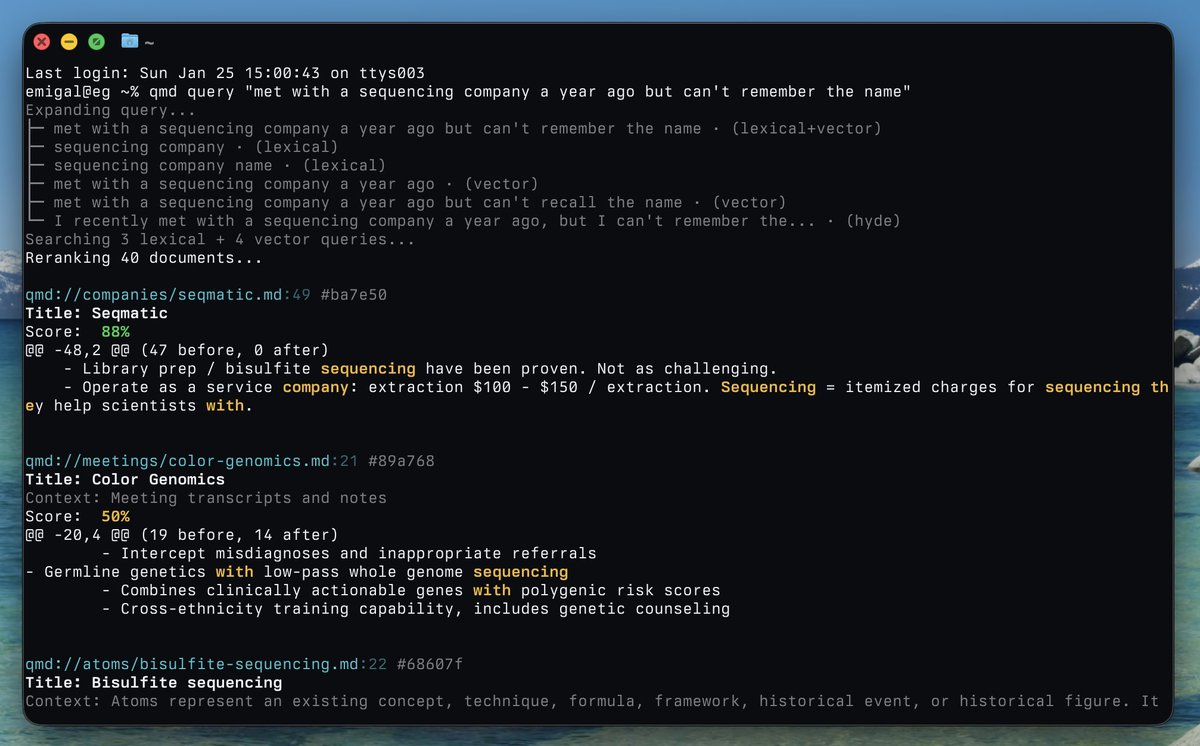Click the "Operate as a service company" line

click(x=616, y=387)
